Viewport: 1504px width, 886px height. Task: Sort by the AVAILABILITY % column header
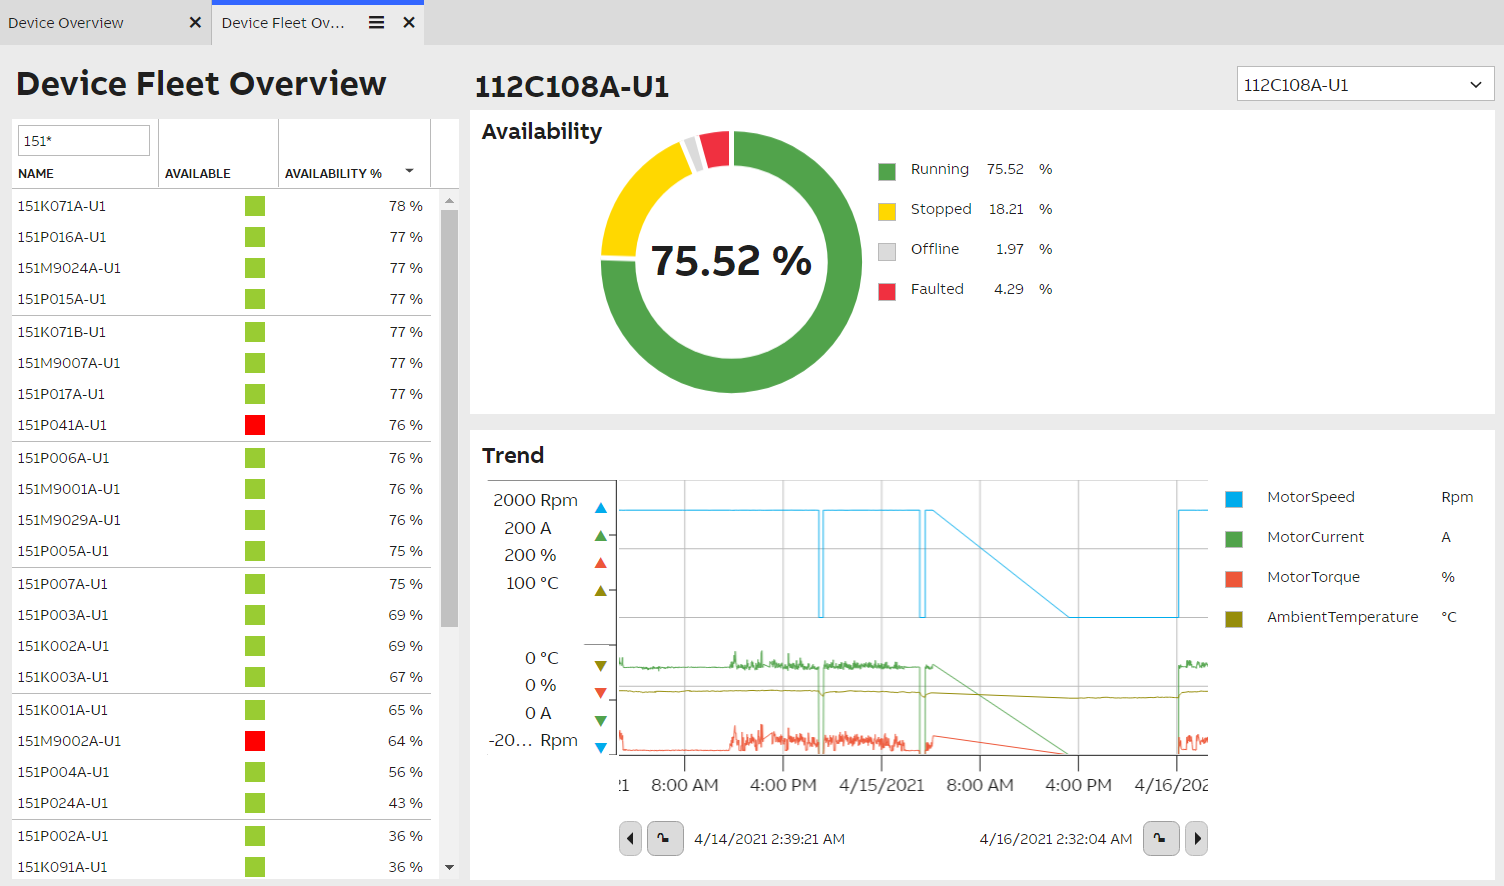coord(333,173)
